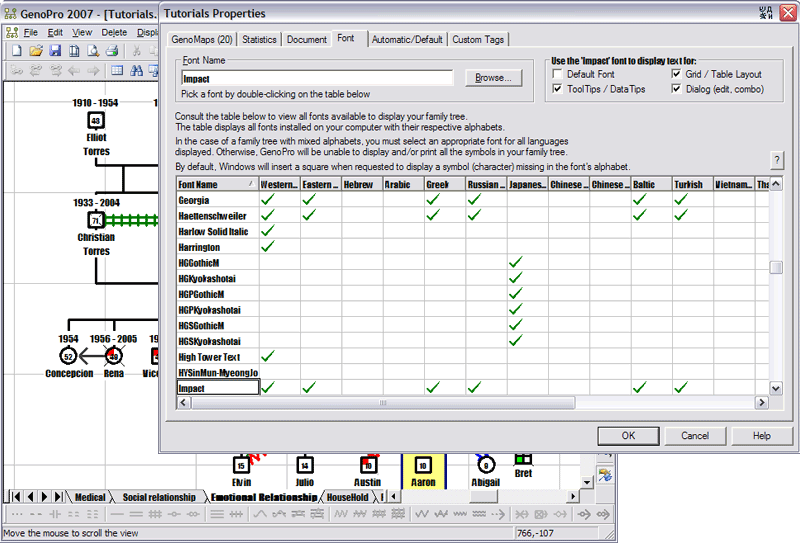Enable the Default Font checkbox
Screen dimensions: 800x543
coord(558,74)
